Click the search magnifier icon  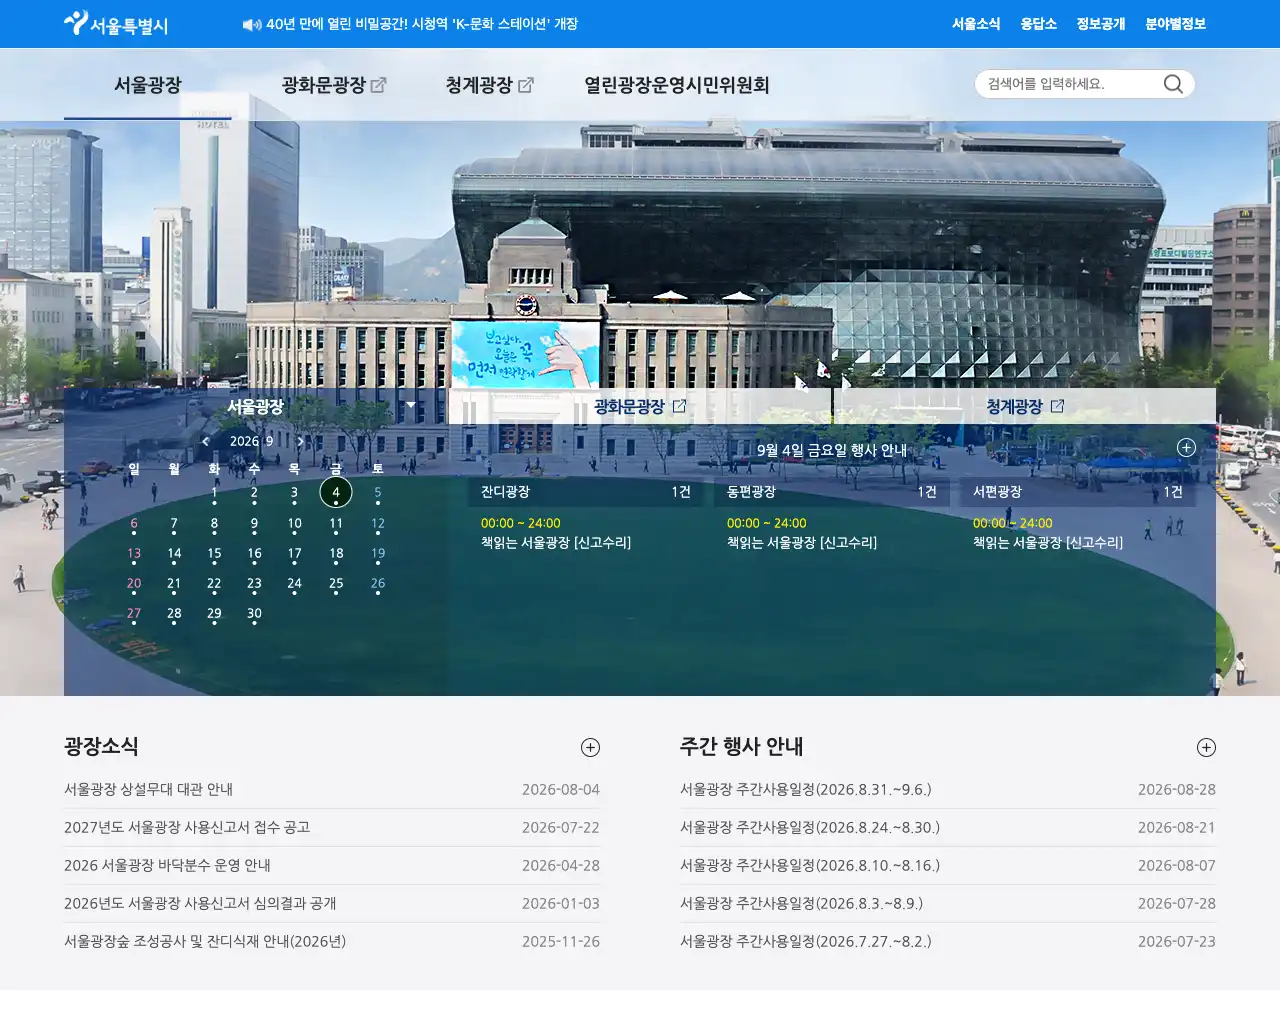[1173, 84]
